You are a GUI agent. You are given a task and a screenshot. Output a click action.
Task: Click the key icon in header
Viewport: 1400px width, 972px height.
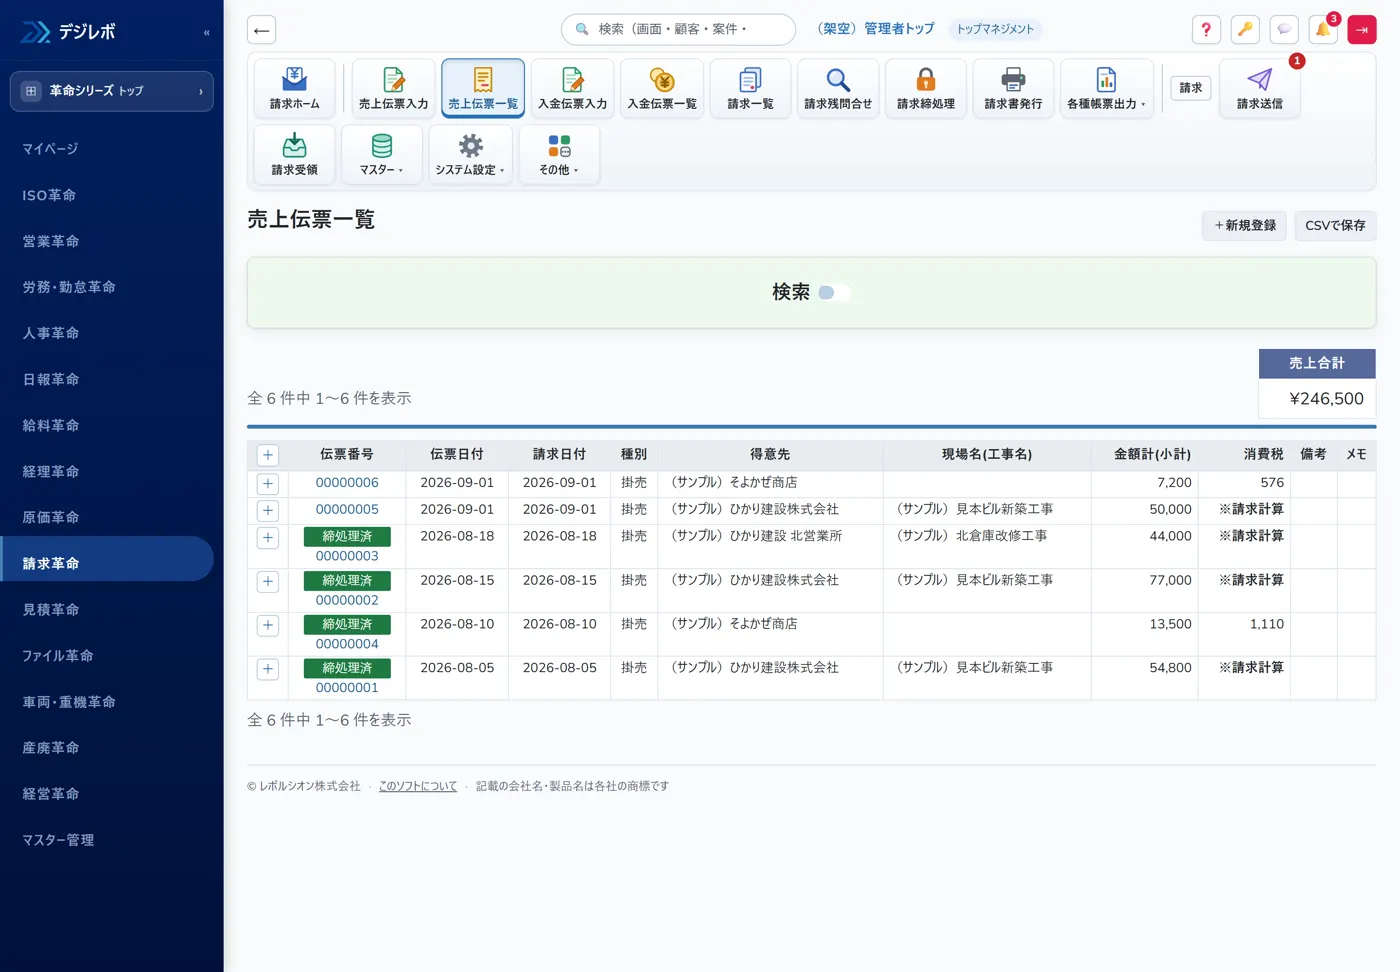(1245, 30)
